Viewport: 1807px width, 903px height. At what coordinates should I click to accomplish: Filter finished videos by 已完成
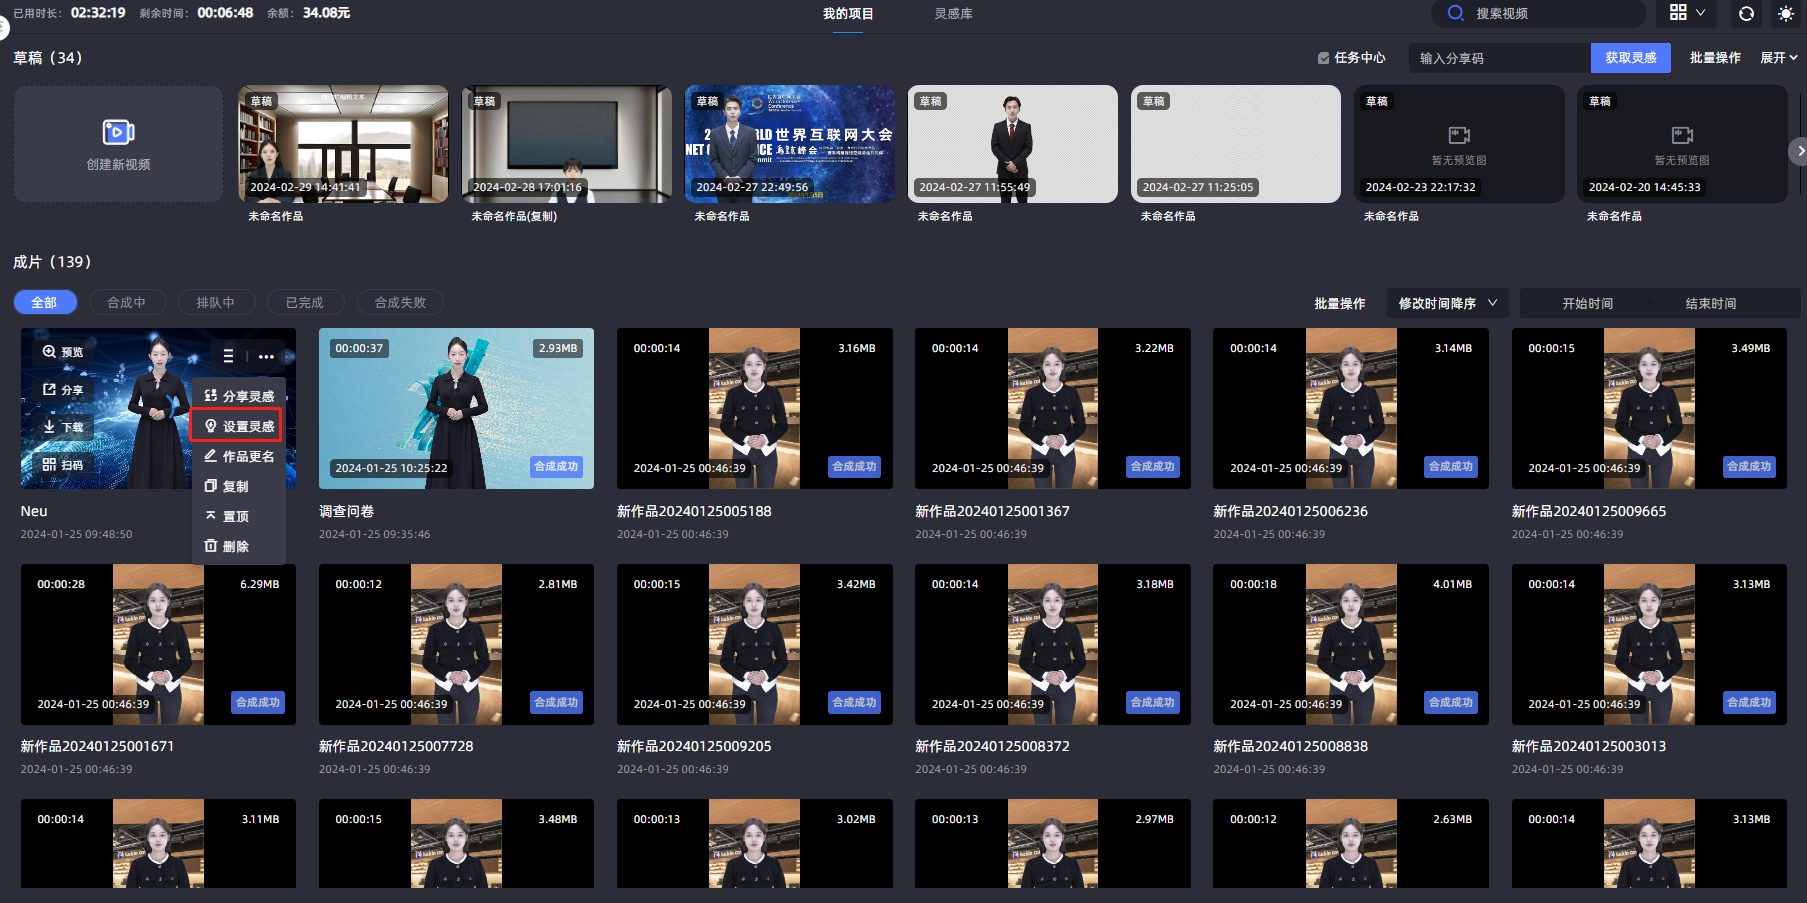click(x=305, y=302)
